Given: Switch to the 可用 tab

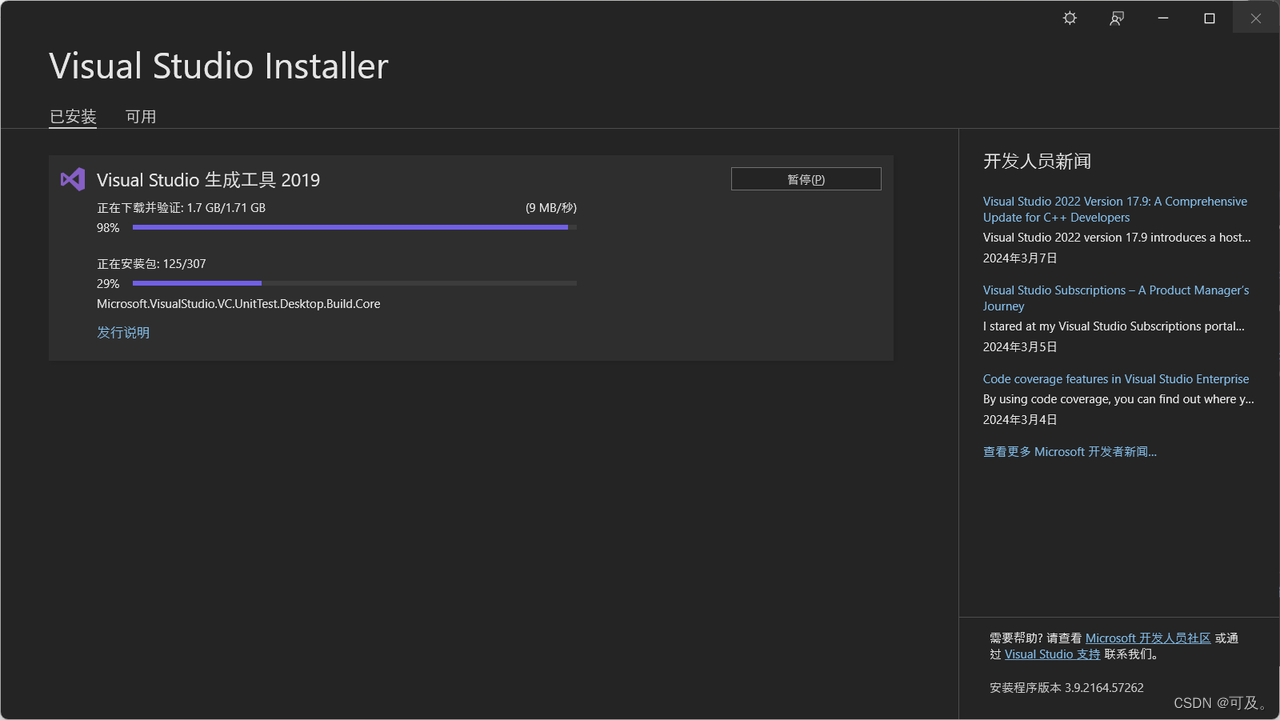Looking at the screenshot, I should 141,117.
